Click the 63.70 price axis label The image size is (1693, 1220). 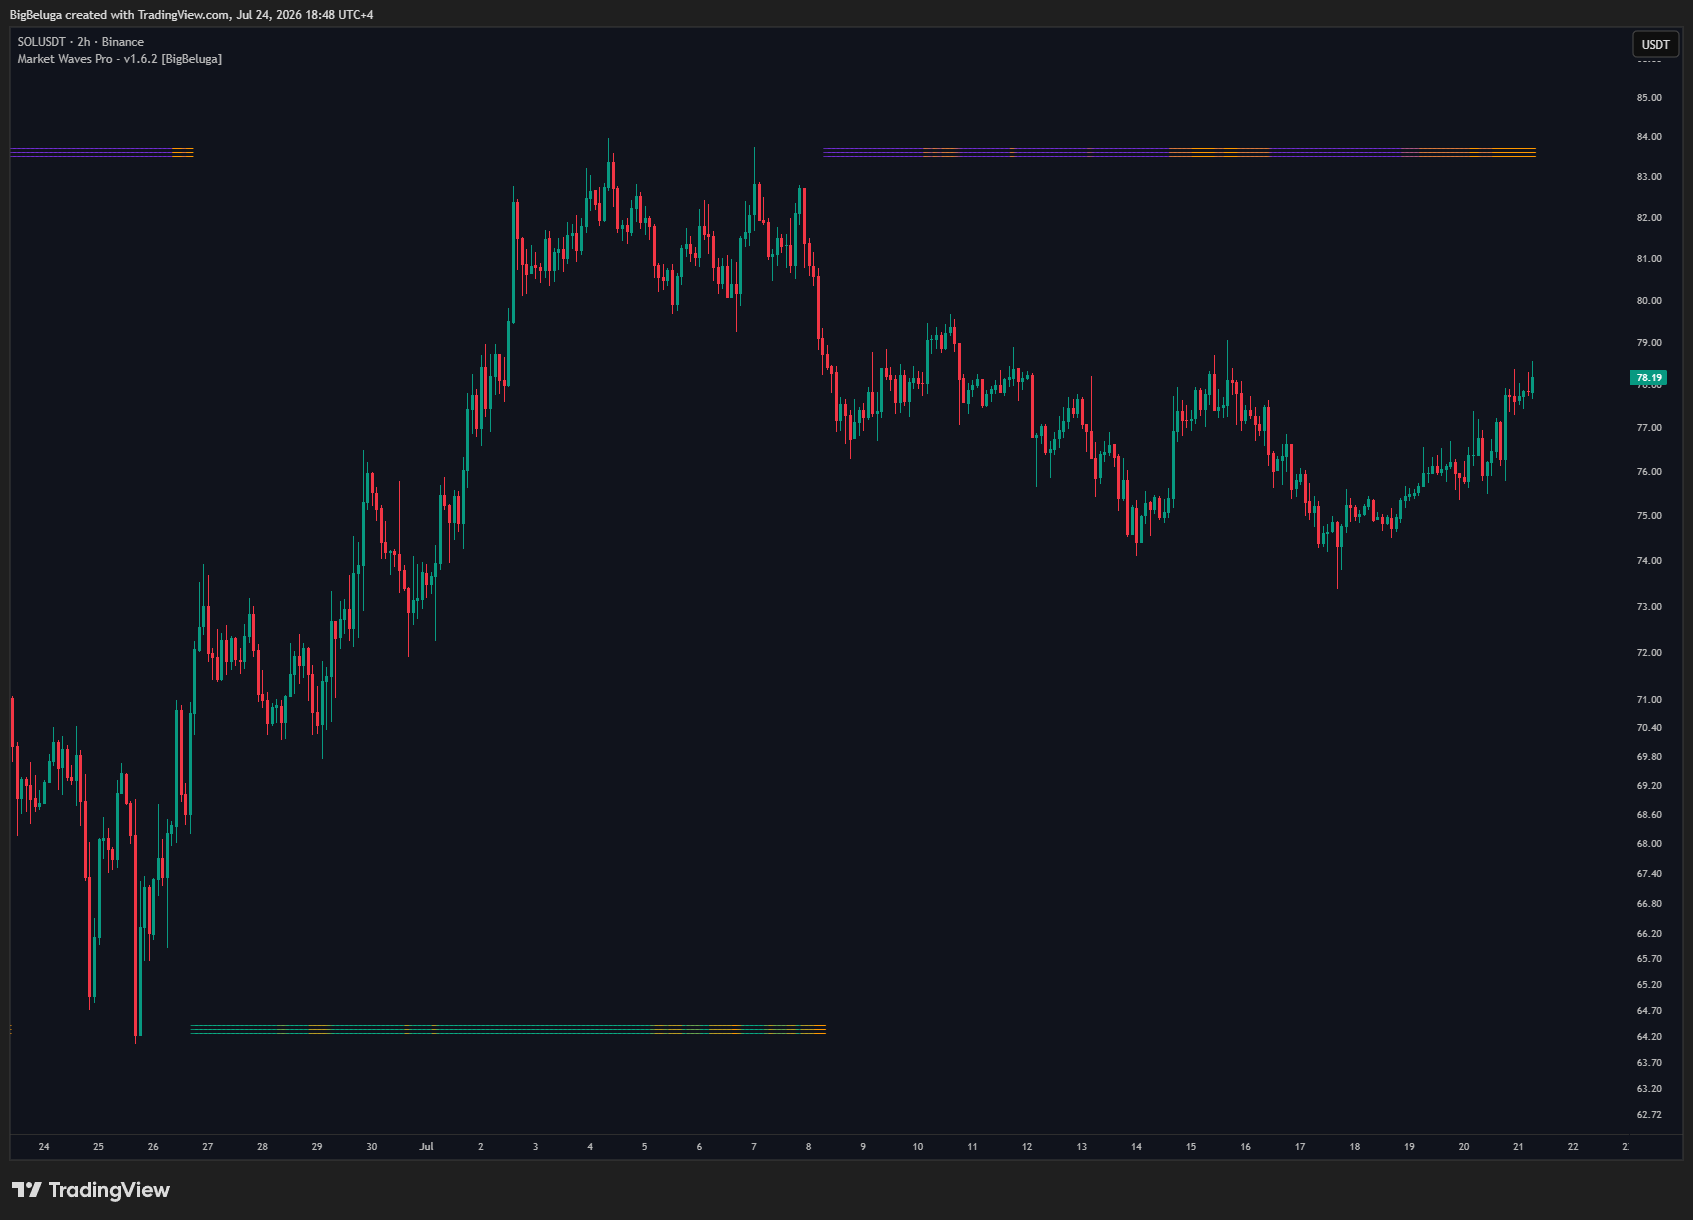pos(1649,1063)
